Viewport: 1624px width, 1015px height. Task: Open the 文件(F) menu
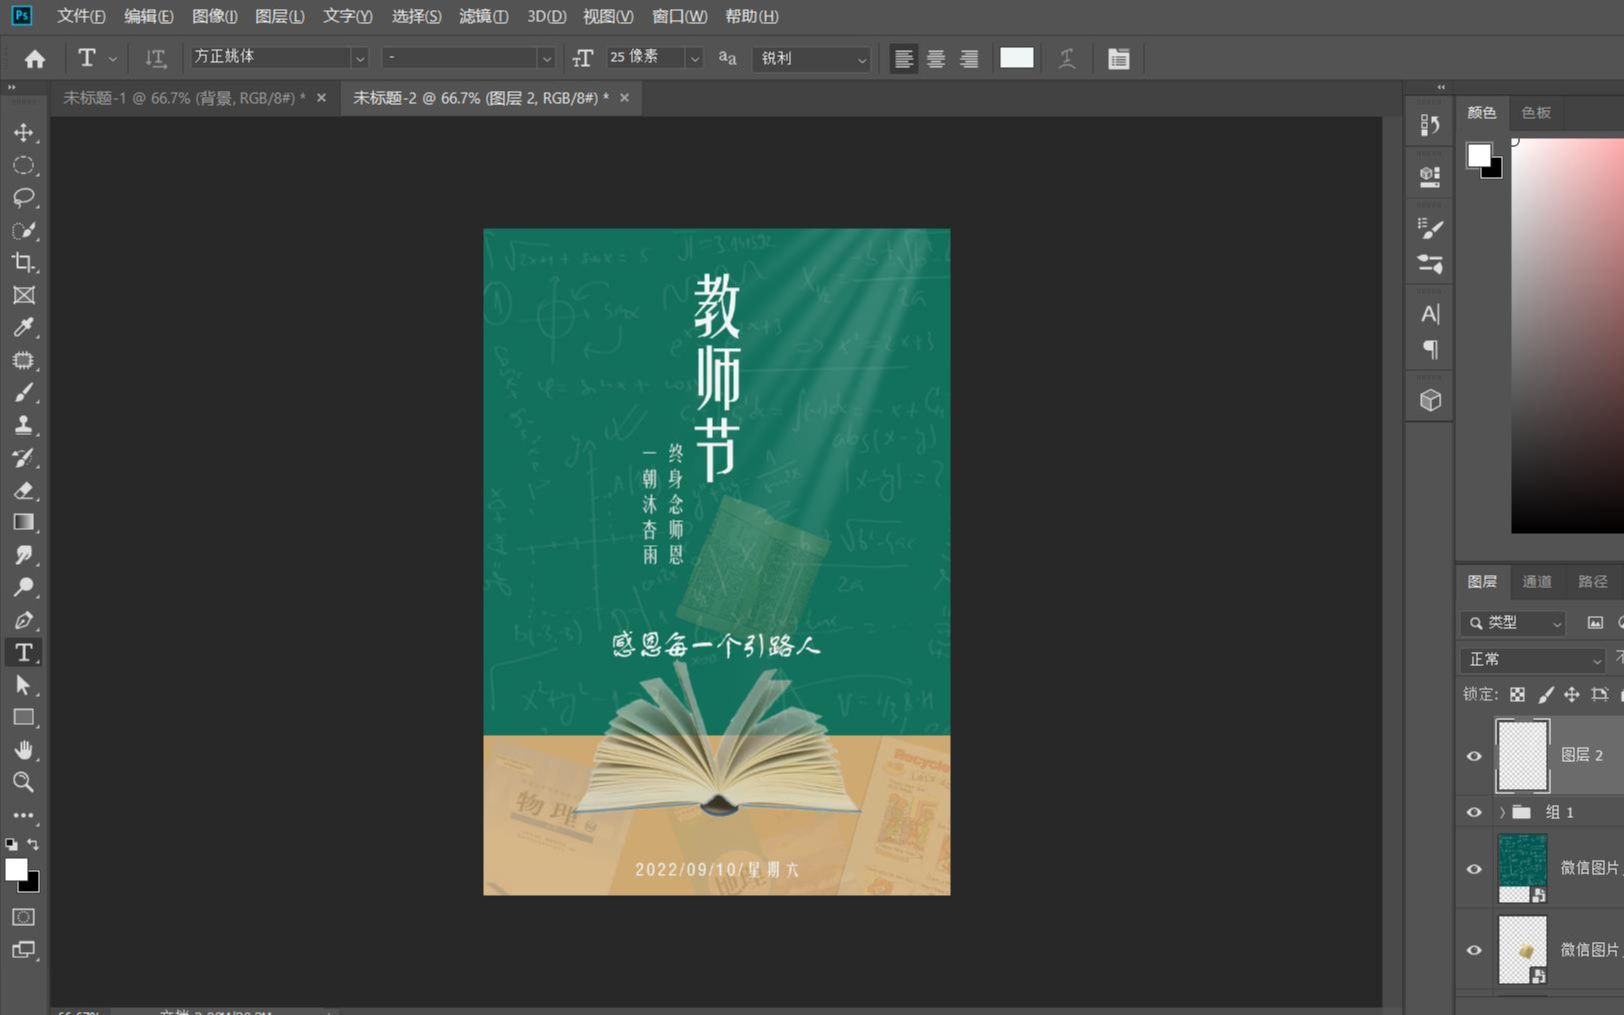click(80, 16)
